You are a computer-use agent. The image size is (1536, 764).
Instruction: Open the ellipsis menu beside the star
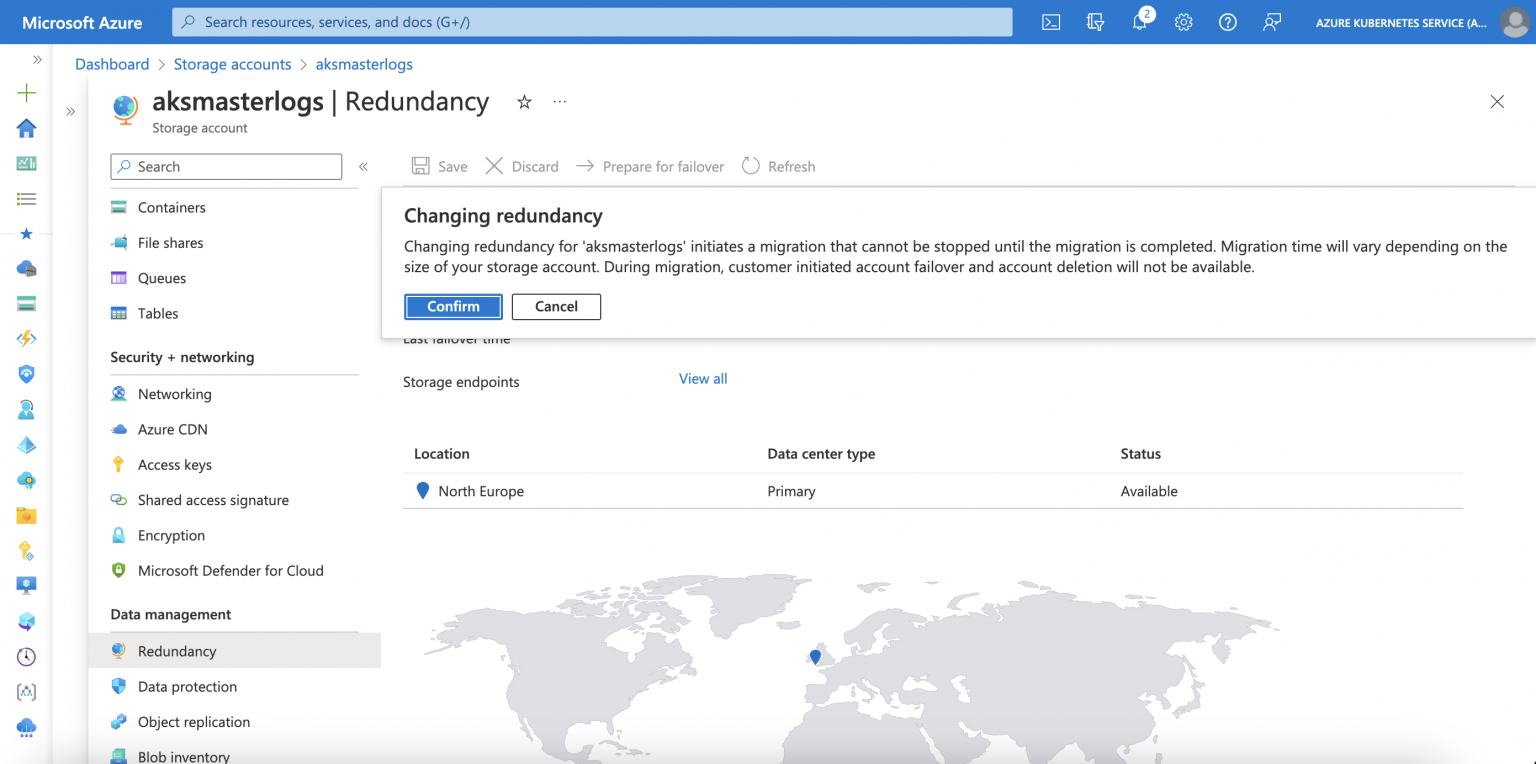559,102
